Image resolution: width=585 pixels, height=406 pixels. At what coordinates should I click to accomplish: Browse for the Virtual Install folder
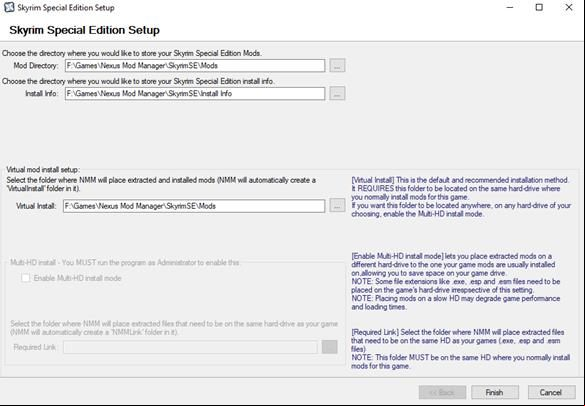point(337,206)
